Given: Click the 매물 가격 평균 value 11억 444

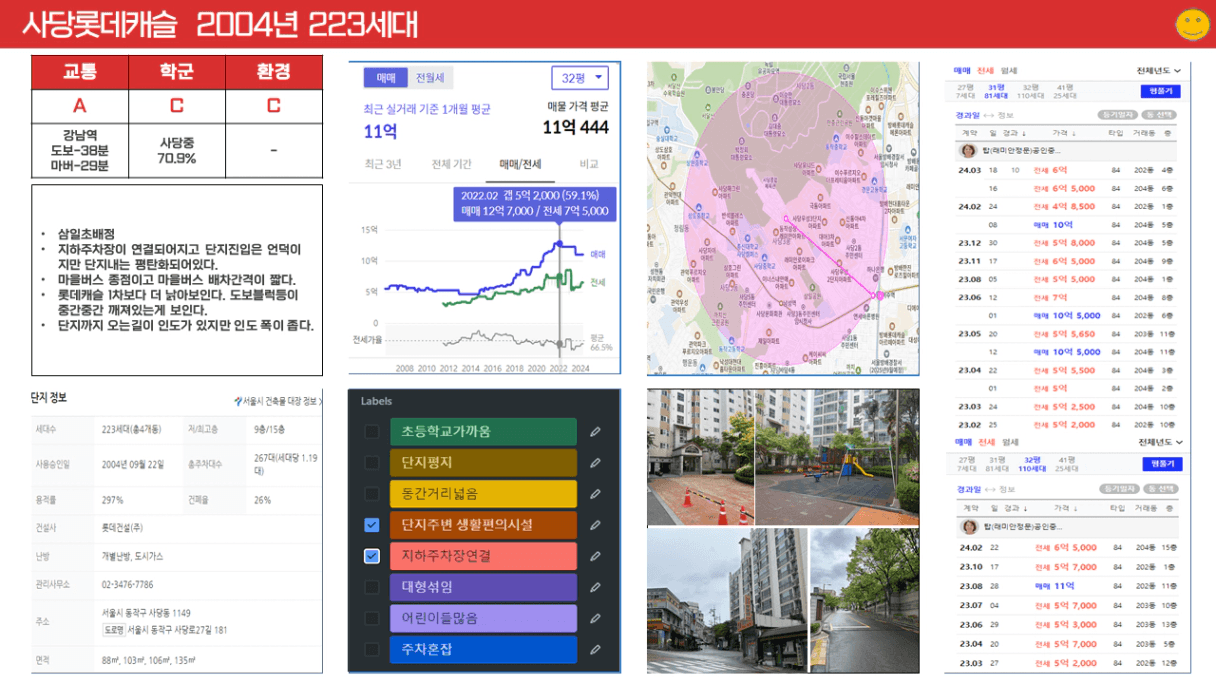Looking at the screenshot, I should pos(576,127).
